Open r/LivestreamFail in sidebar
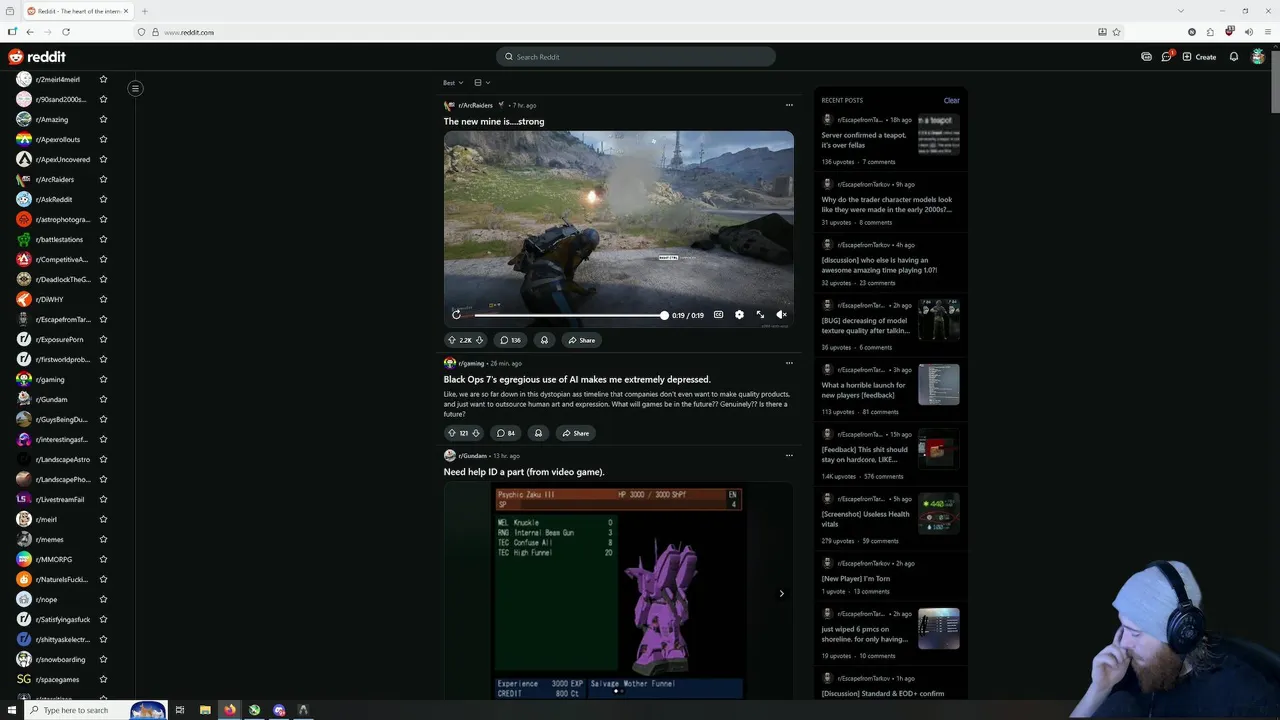1280x720 pixels. point(59,499)
